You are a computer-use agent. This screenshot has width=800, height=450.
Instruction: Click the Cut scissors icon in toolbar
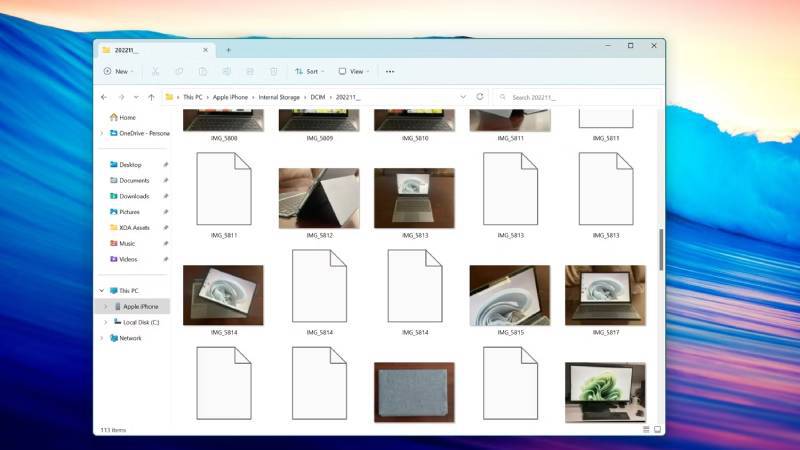[x=155, y=72]
